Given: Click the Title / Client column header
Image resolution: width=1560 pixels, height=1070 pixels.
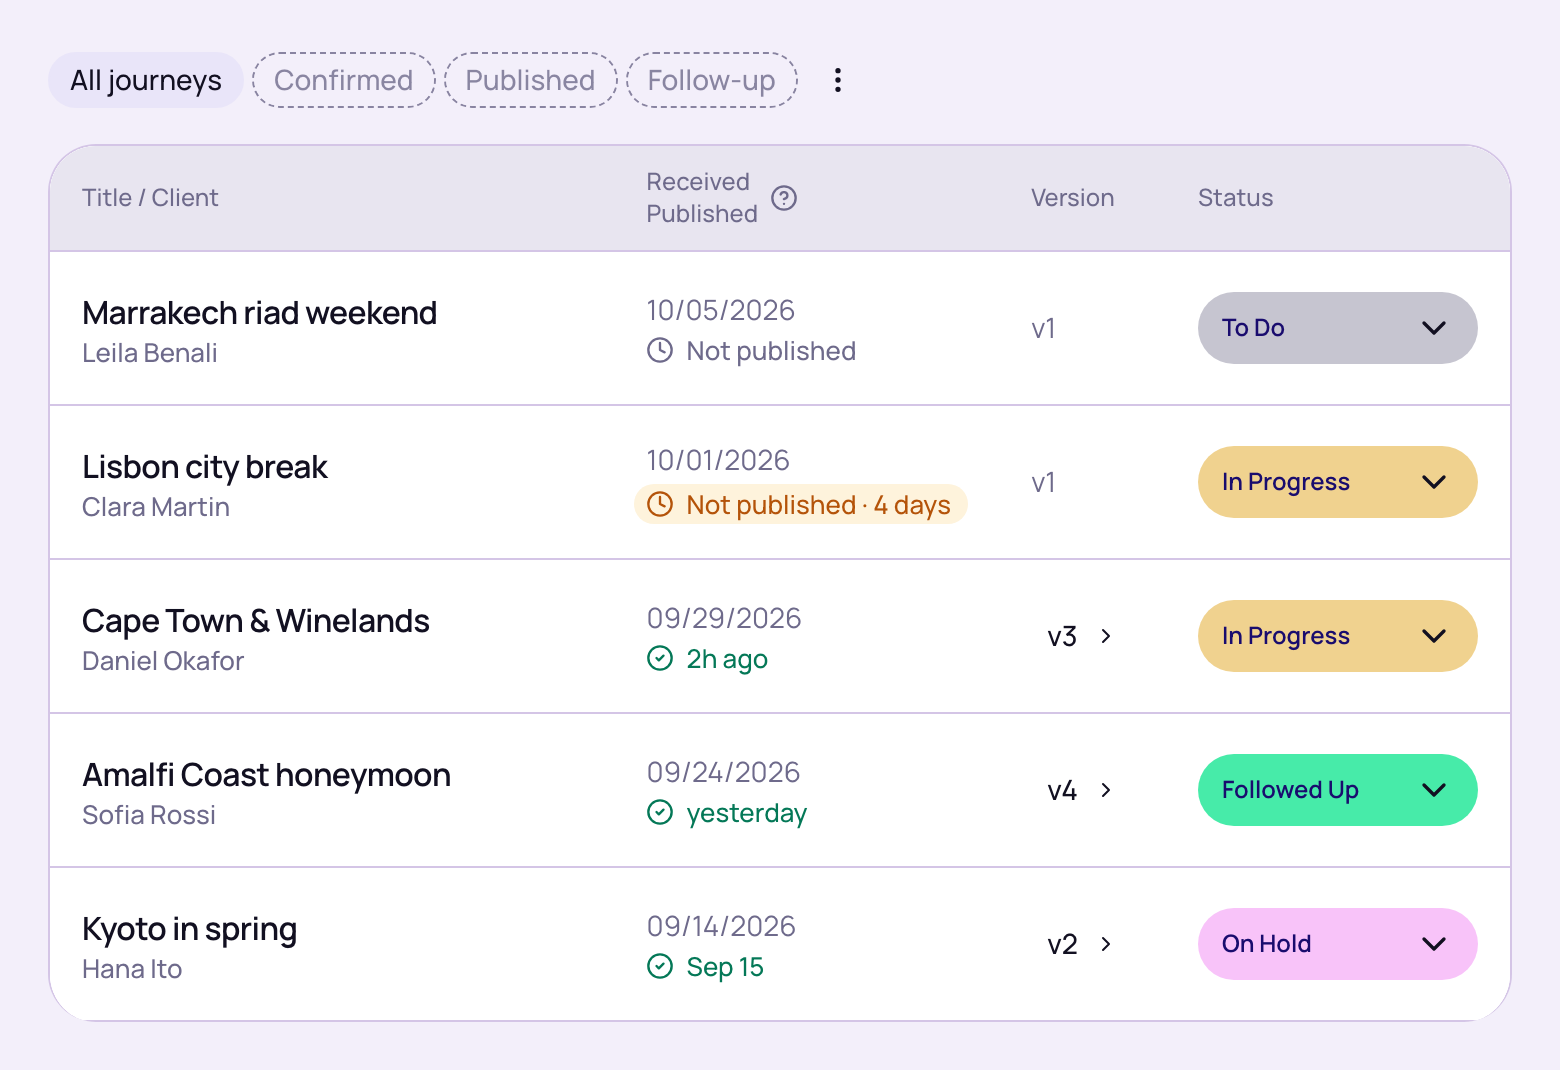Looking at the screenshot, I should [150, 198].
